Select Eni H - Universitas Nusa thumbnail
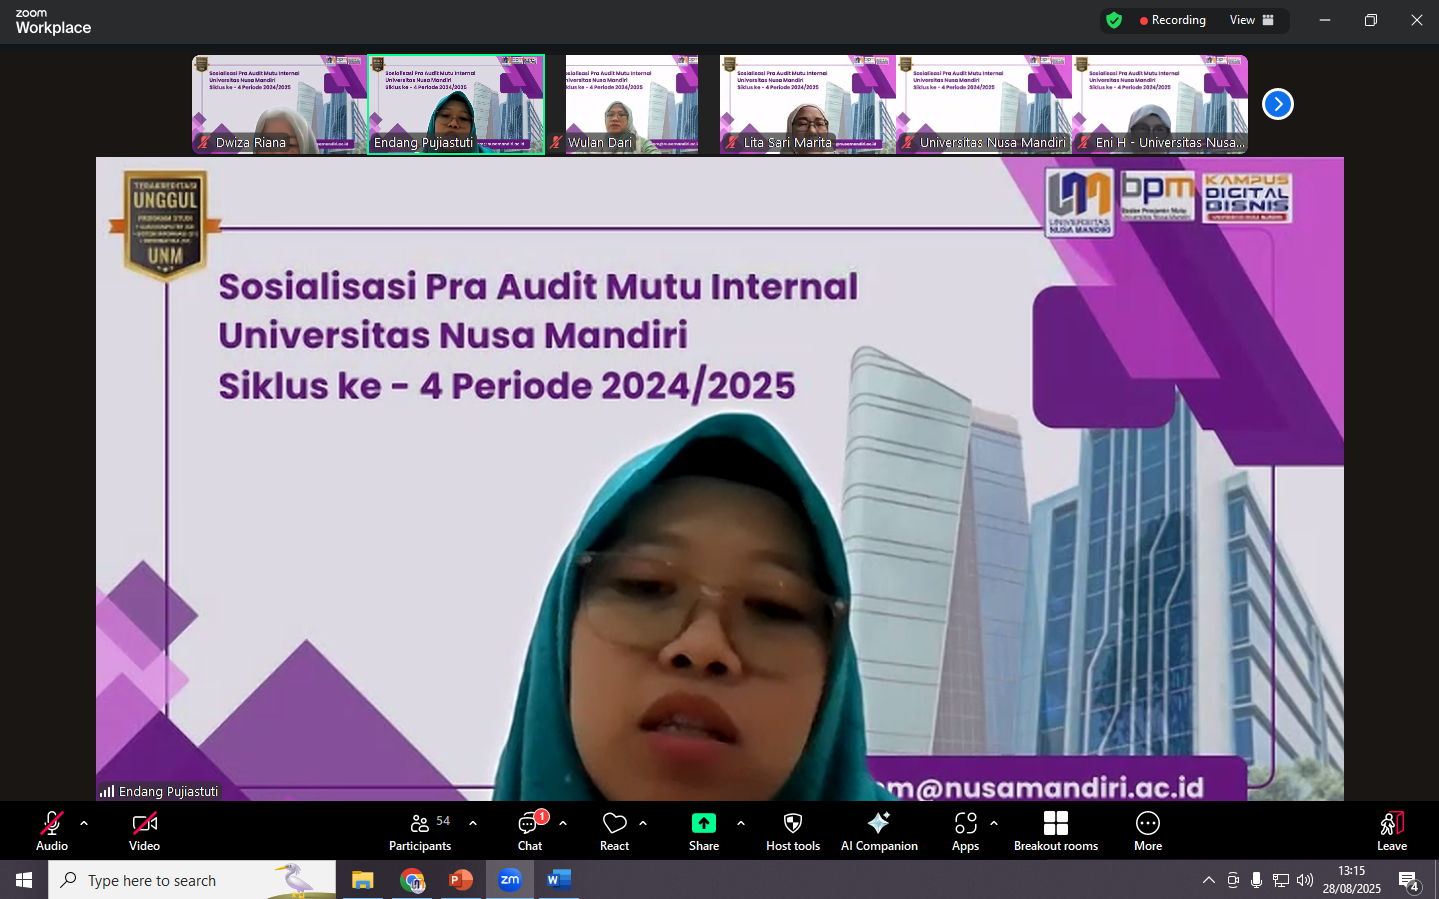Viewport: 1439px width, 899px height. click(x=1160, y=104)
